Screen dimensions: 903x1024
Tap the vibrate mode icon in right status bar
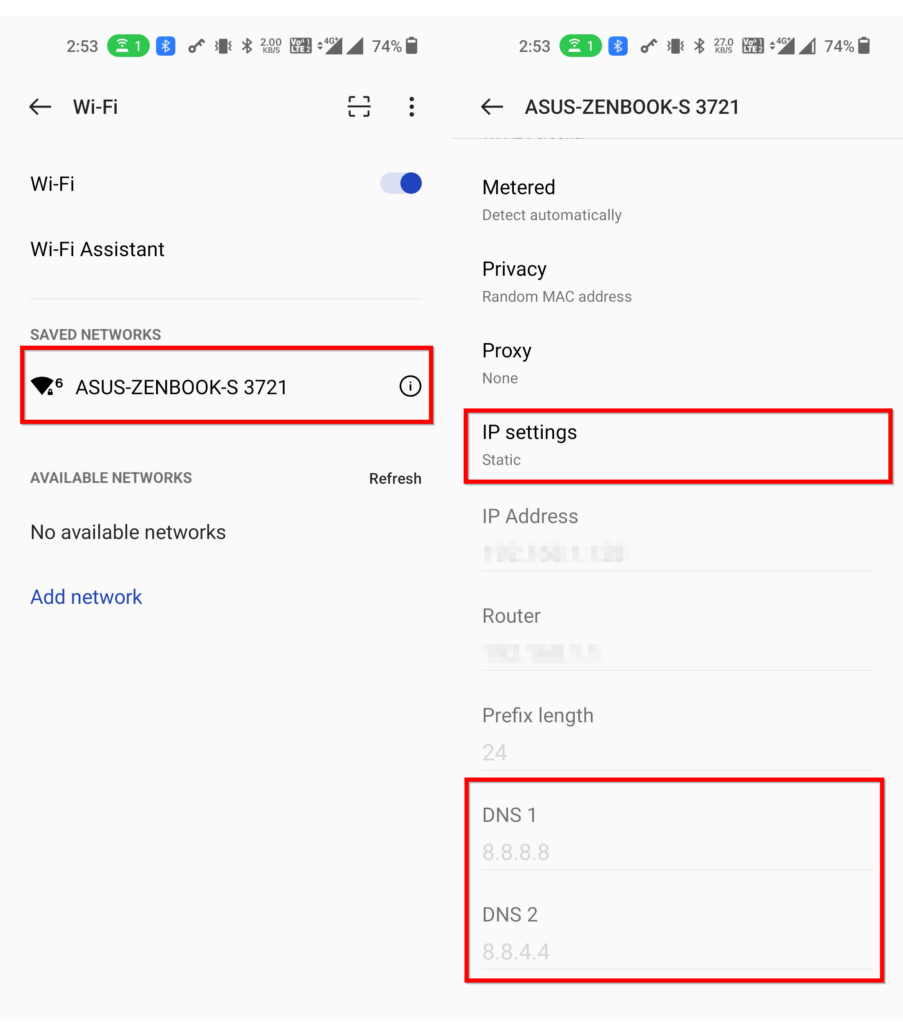pos(675,46)
